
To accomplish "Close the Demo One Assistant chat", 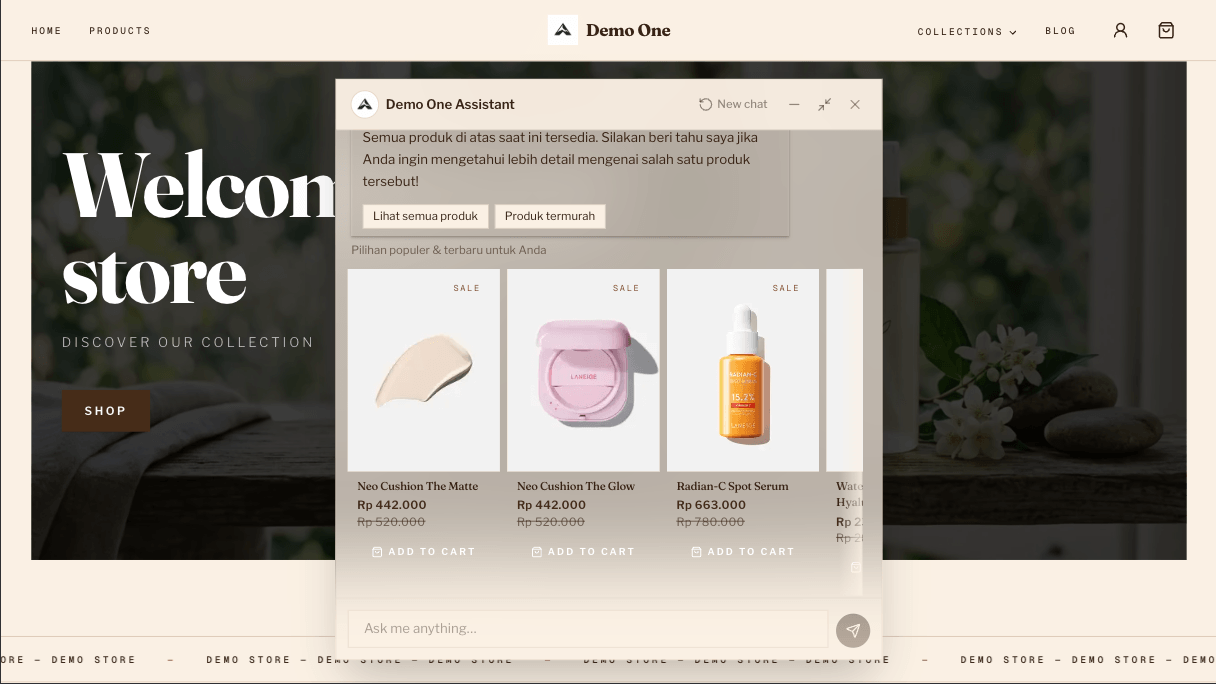I will [855, 104].
